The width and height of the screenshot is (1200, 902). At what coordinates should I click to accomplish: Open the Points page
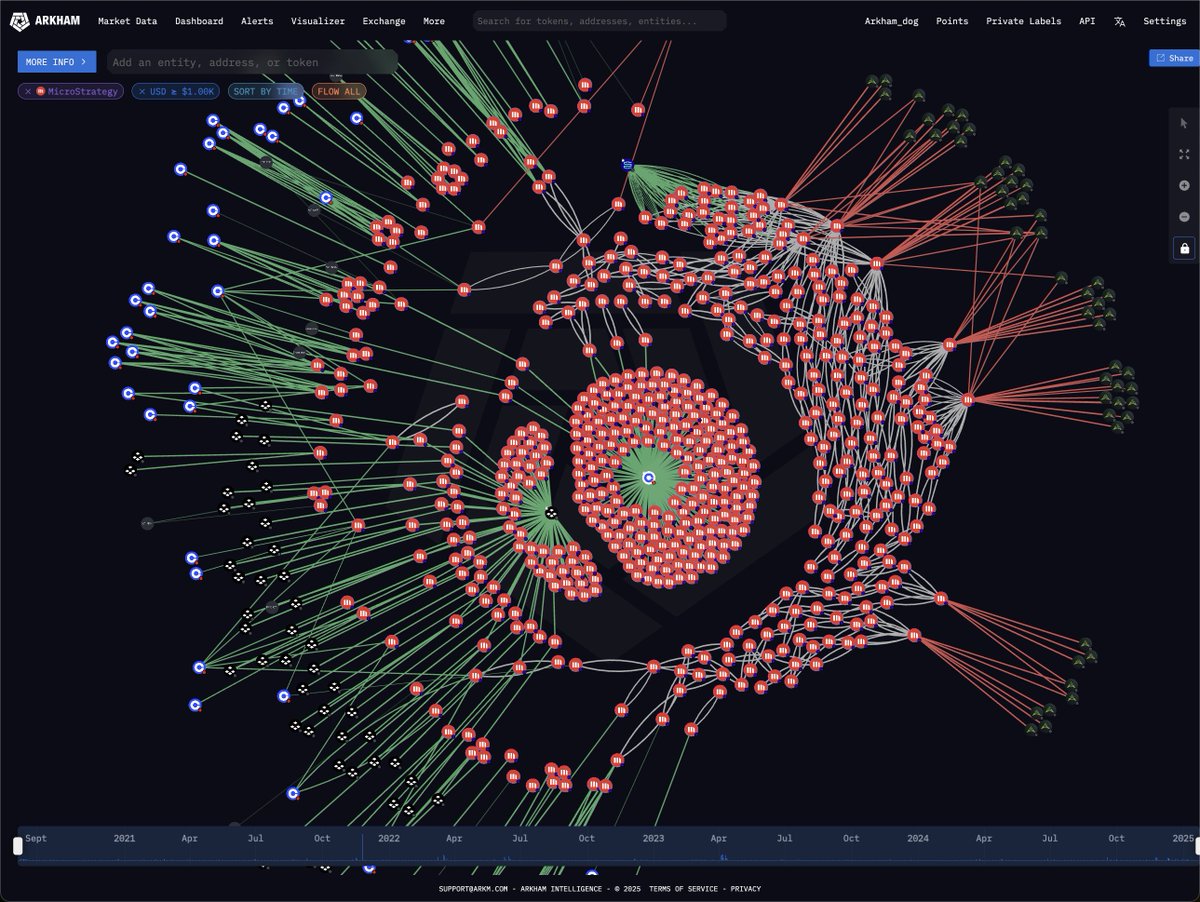point(952,21)
